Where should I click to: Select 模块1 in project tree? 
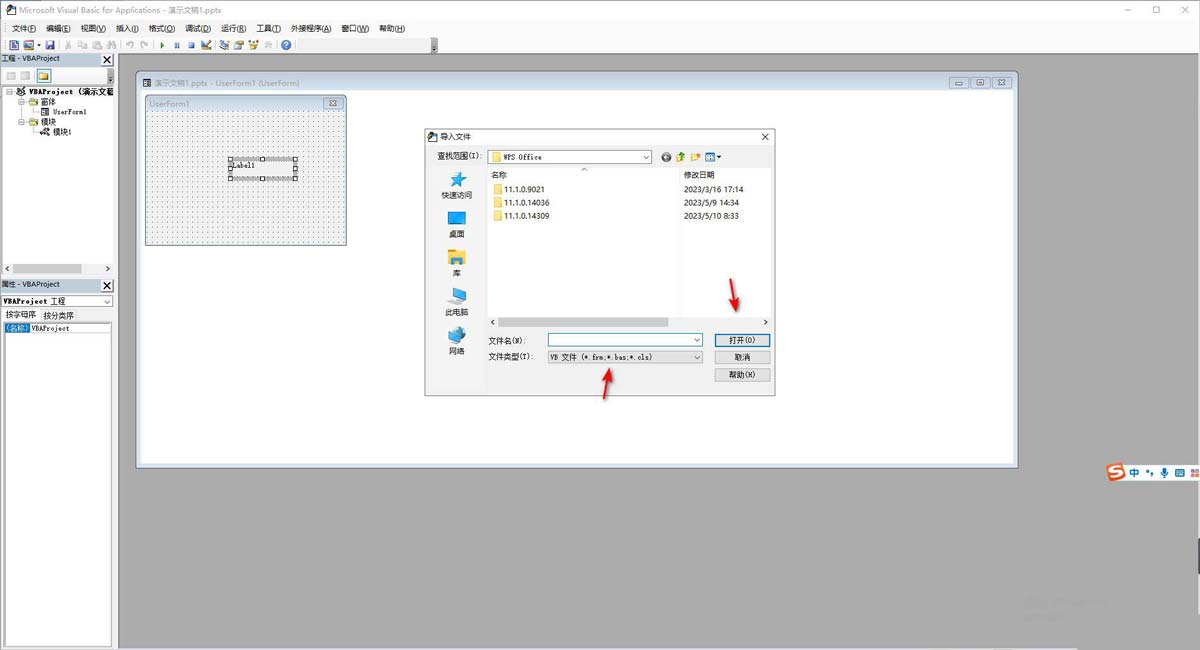coord(56,132)
